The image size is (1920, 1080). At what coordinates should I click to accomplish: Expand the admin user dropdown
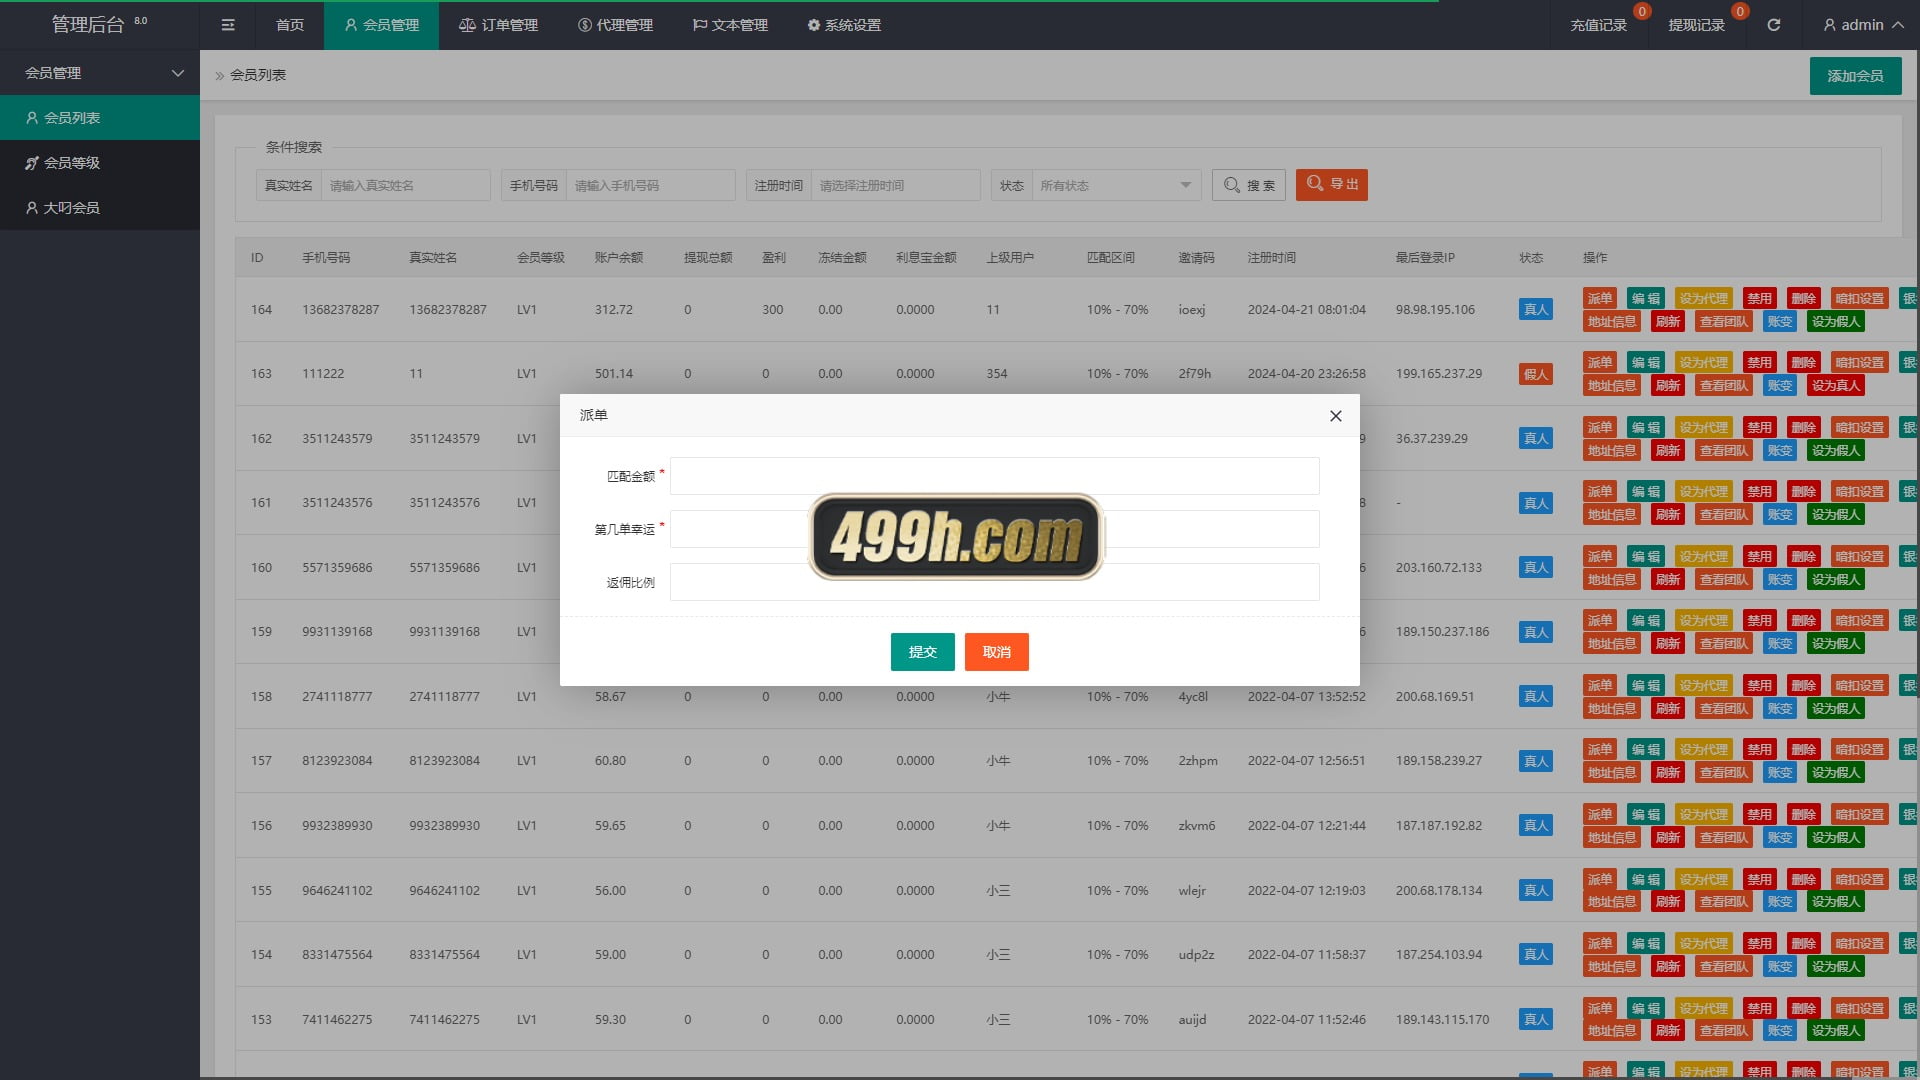[x=1863, y=25]
